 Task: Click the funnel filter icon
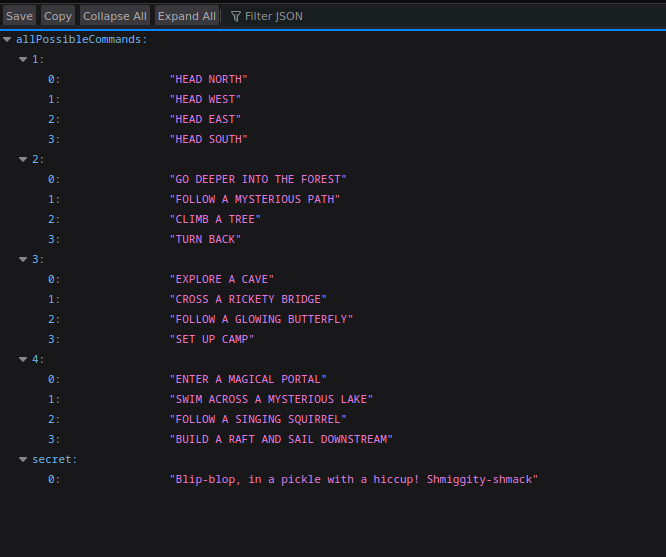[236, 16]
